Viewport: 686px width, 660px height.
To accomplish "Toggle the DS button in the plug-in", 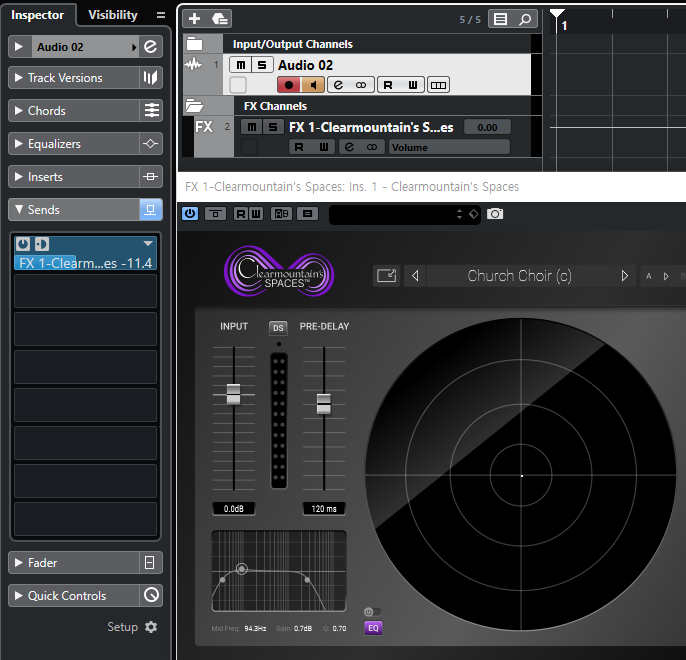I will coord(278,328).
